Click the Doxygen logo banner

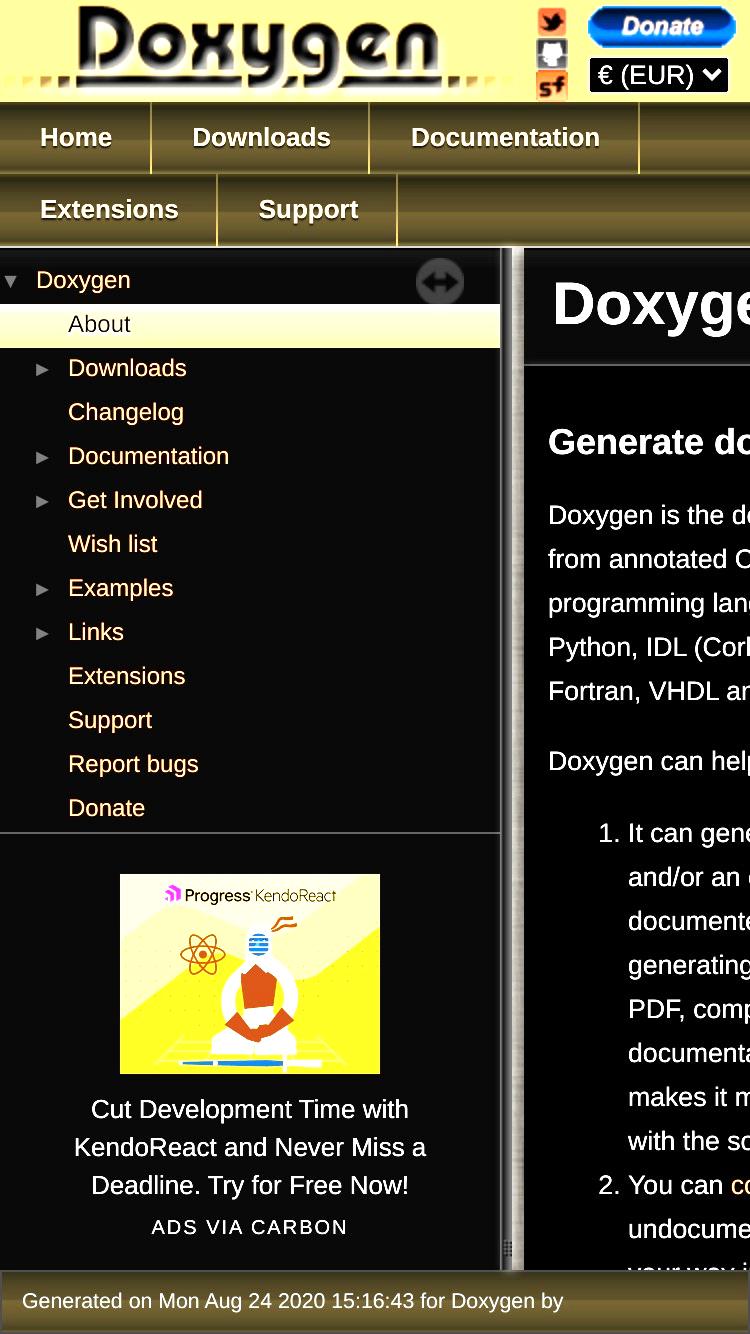260,48
